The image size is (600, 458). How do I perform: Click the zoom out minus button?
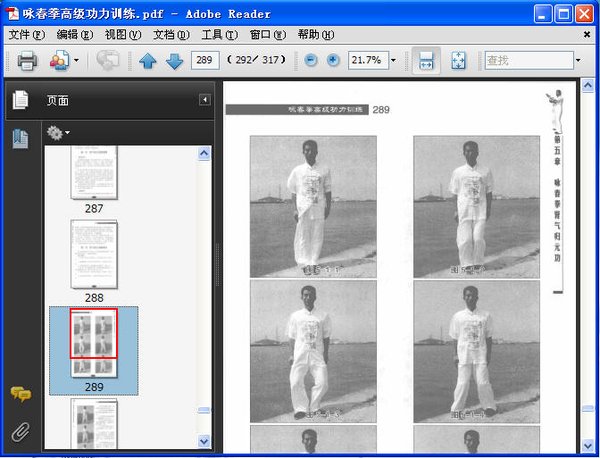tap(310, 61)
